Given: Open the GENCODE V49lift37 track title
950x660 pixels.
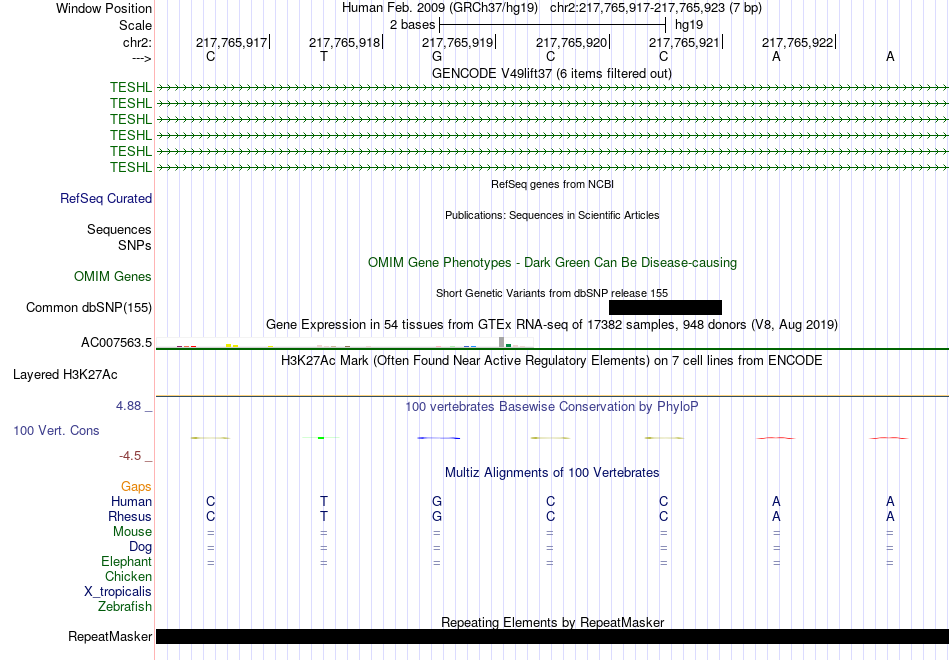Looking at the screenshot, I should click(551, 73).
